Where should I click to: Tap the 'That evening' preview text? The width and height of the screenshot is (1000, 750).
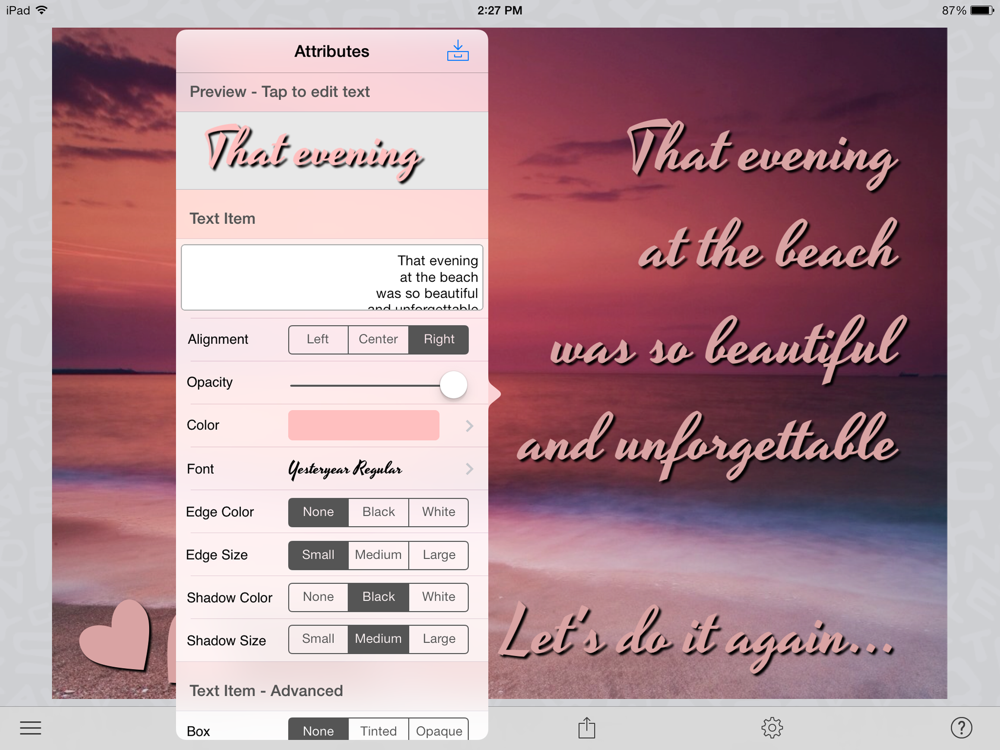(x=314, y=152)
